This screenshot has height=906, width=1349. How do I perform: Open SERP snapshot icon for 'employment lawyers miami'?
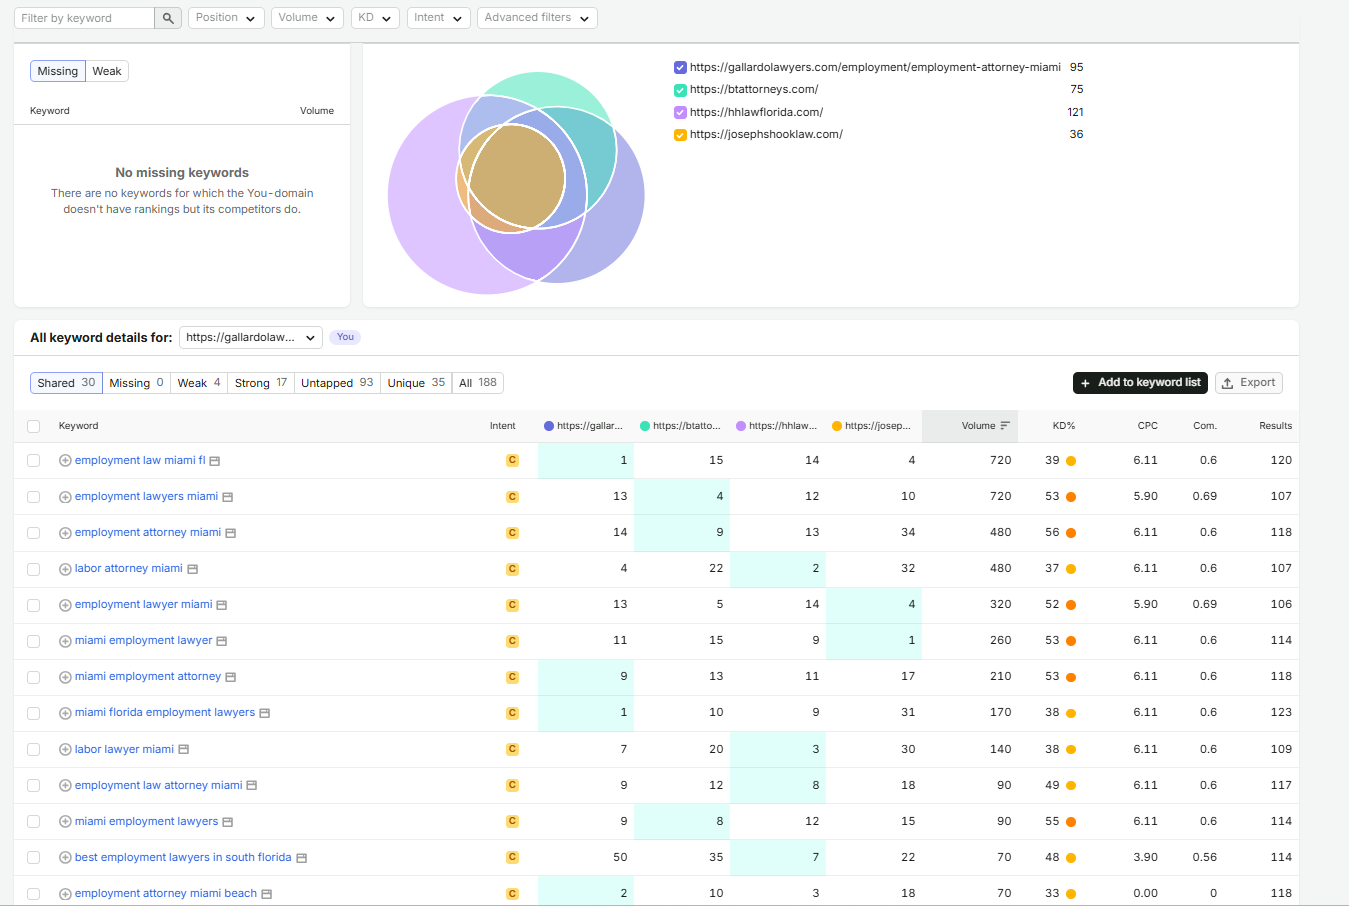point(227,497)
